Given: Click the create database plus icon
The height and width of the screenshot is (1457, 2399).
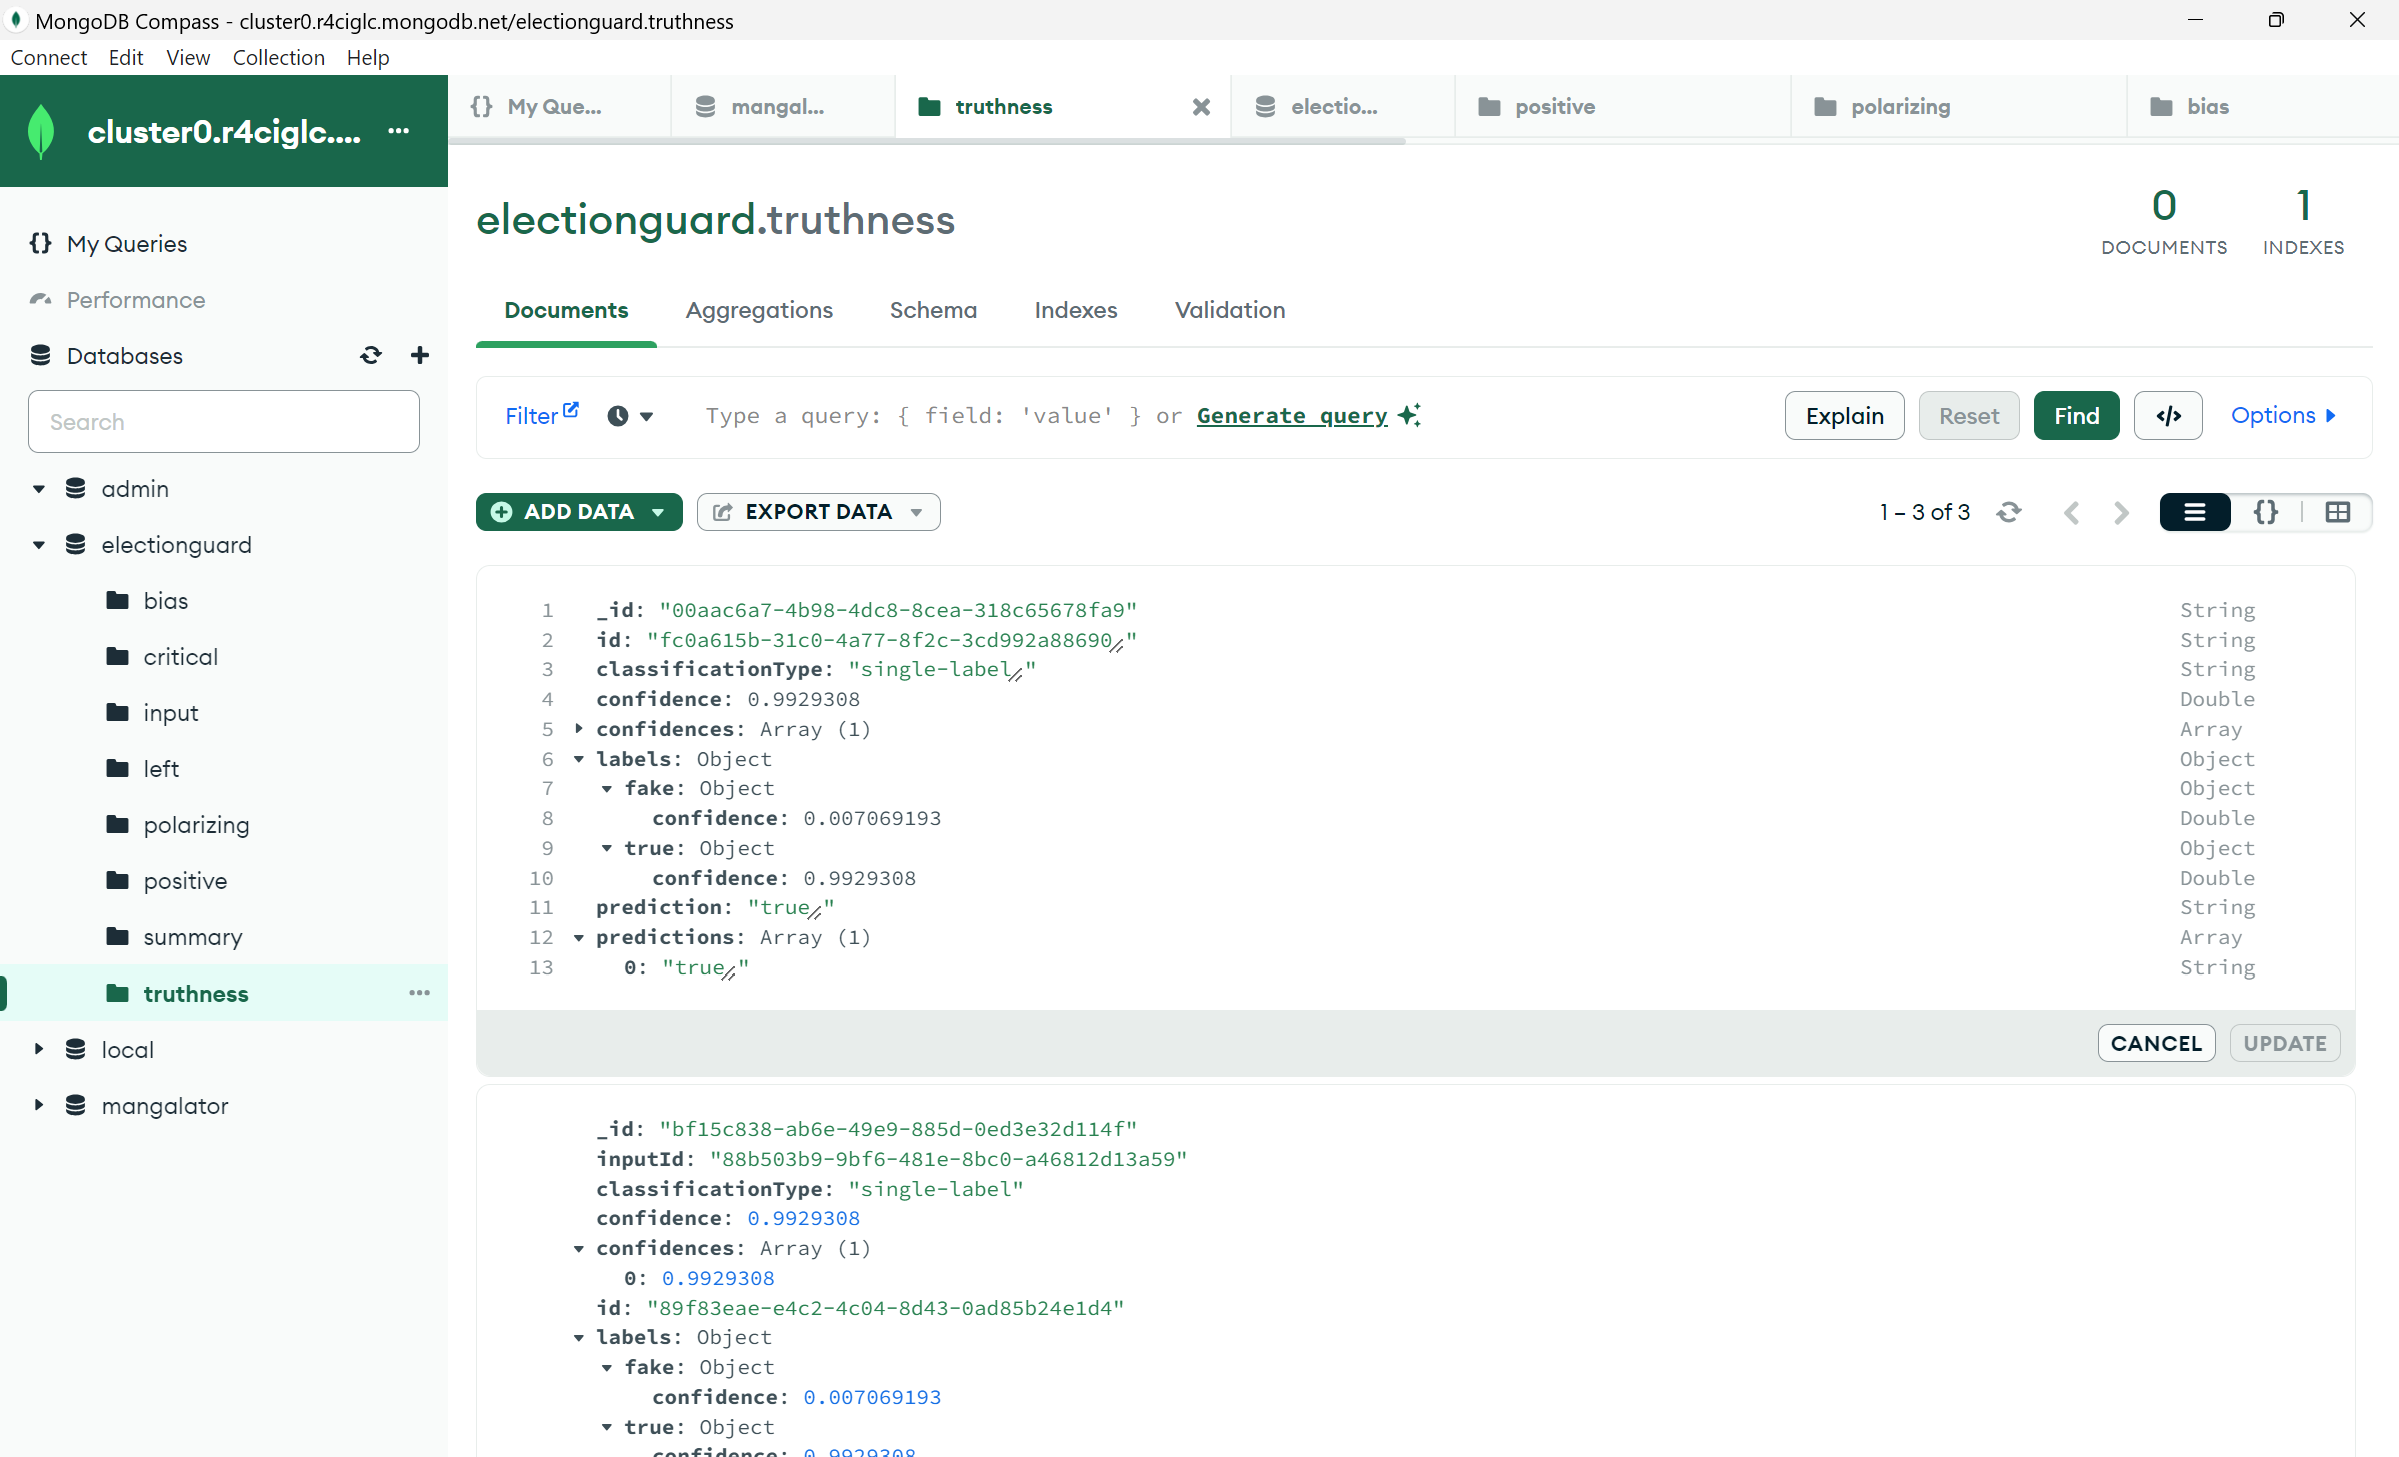Looking at the screenshot, I should click(x=420, y=356).
